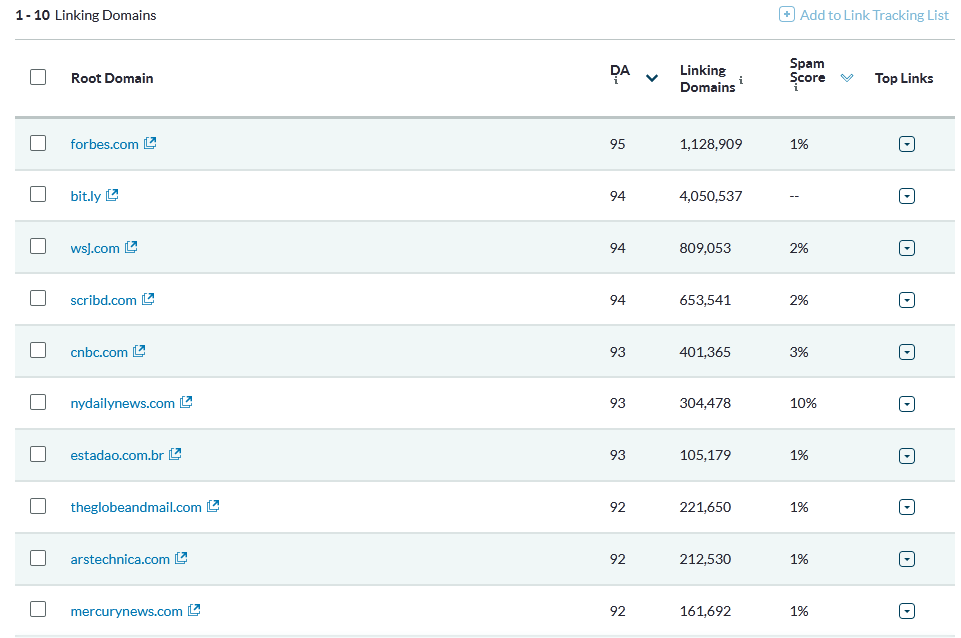Click DA column info icon
The image size is (961, 638).
616,81
